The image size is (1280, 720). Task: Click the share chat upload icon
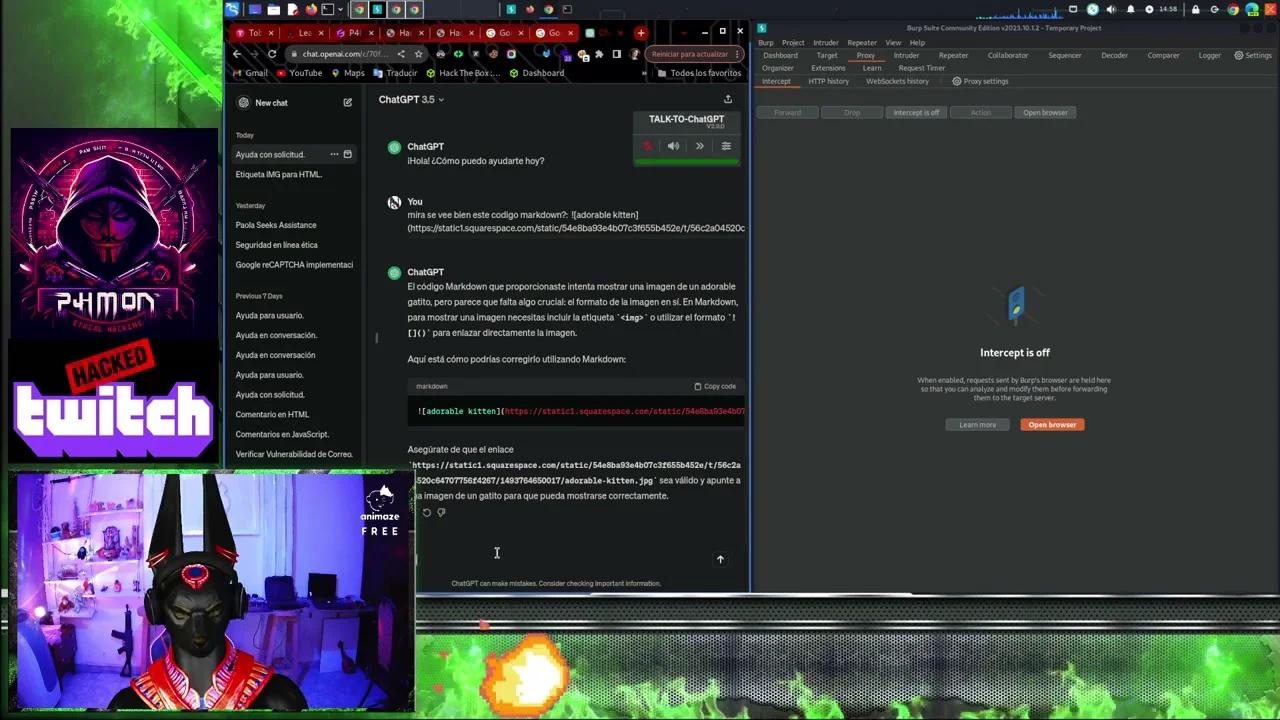[728, 99]
